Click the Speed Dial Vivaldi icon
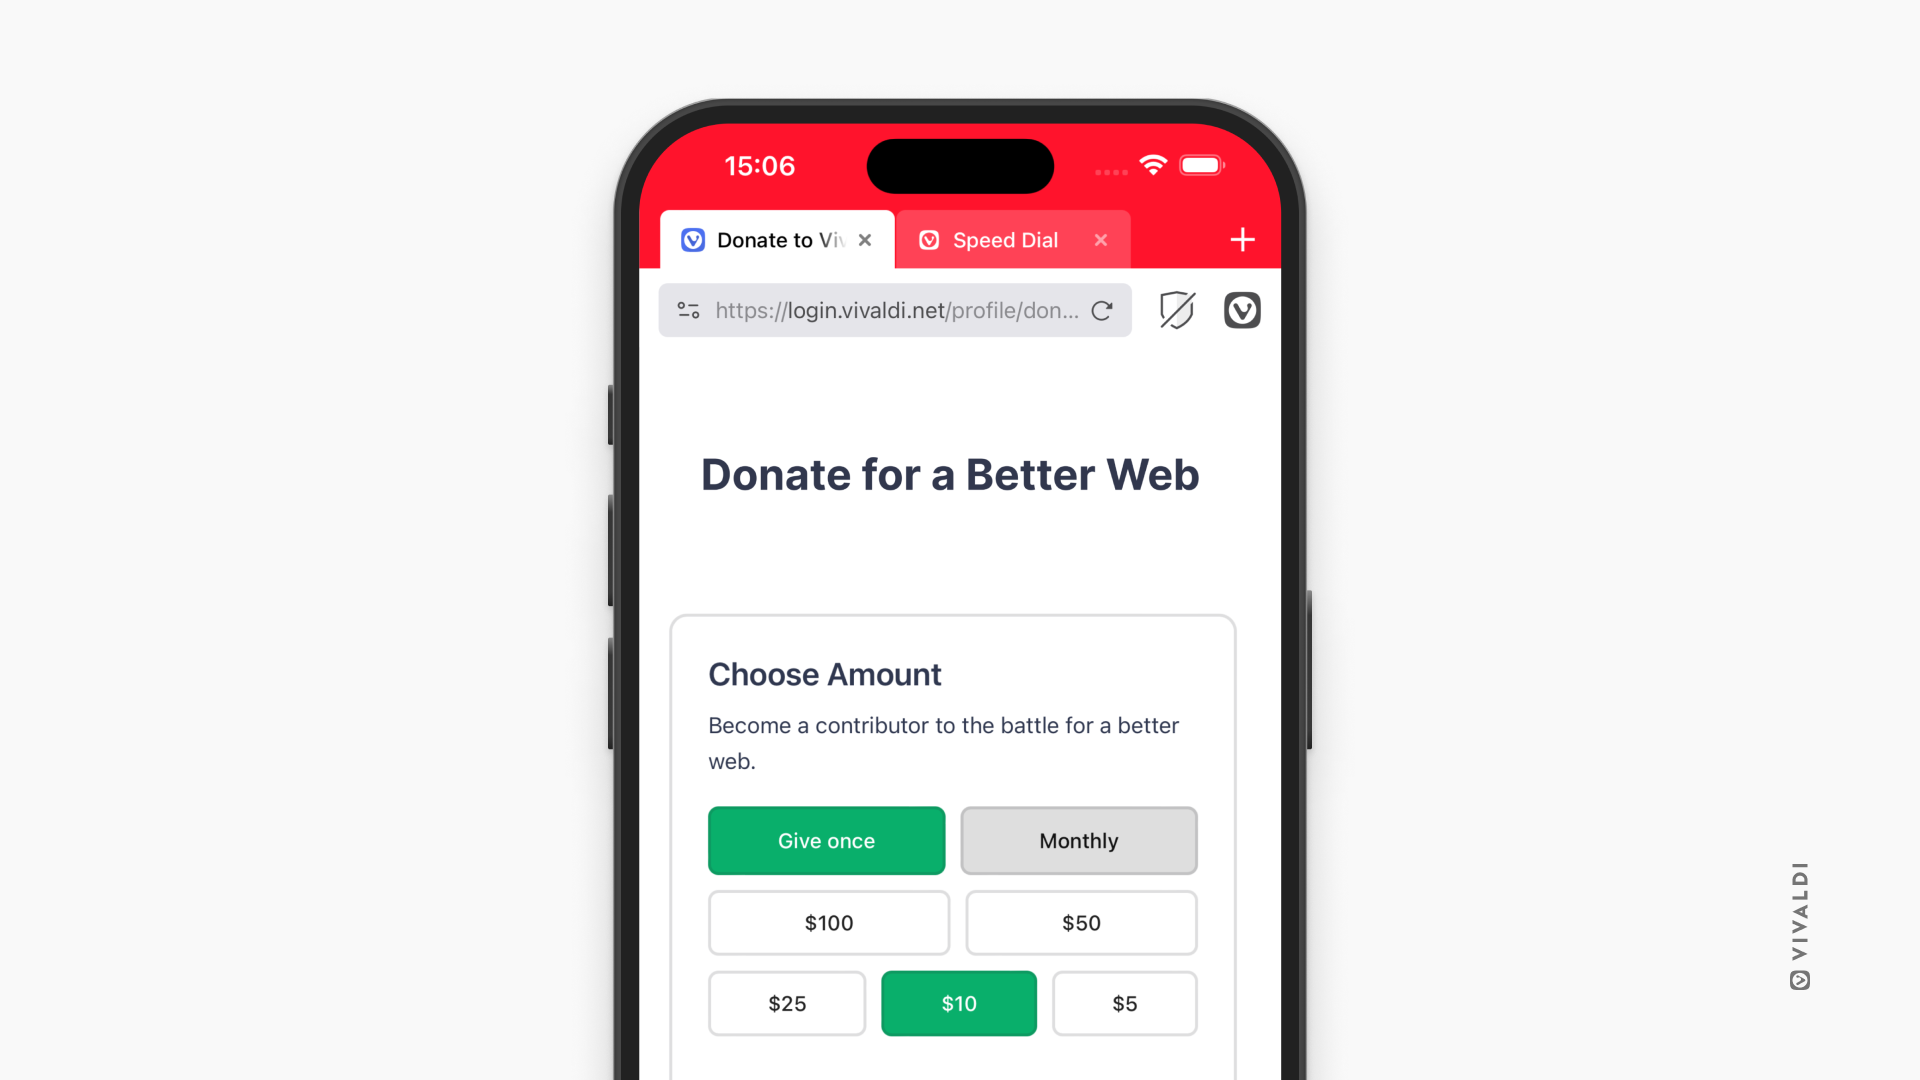 click(x=927, y=239)
